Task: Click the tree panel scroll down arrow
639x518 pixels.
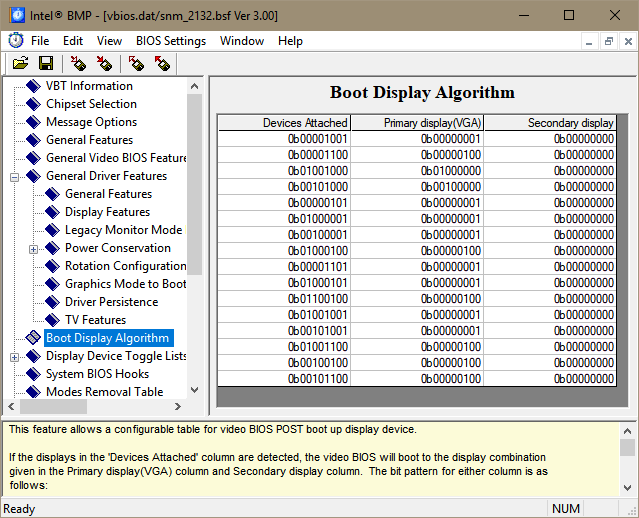Action: (x=195, y=390)
